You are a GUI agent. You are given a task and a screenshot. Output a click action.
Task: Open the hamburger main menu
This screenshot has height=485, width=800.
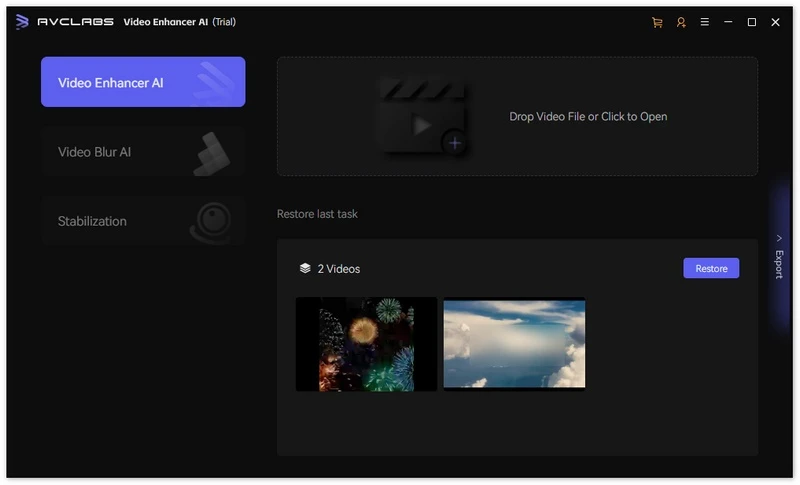705,22
